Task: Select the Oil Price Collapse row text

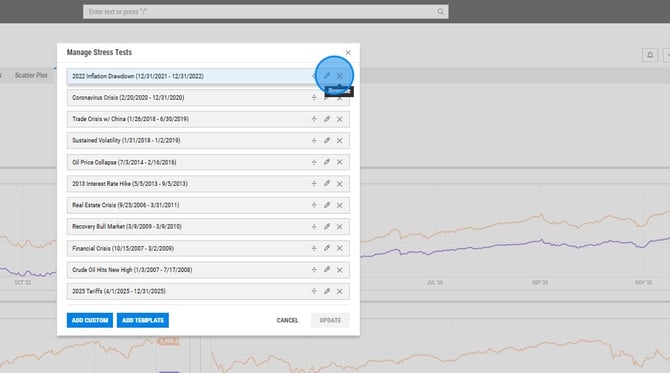Action: 124,162
